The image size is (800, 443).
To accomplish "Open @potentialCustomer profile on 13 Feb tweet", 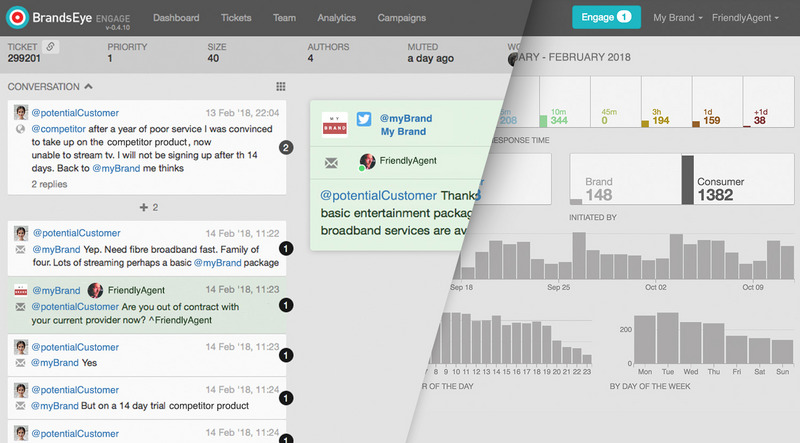I will pos(75,113).
